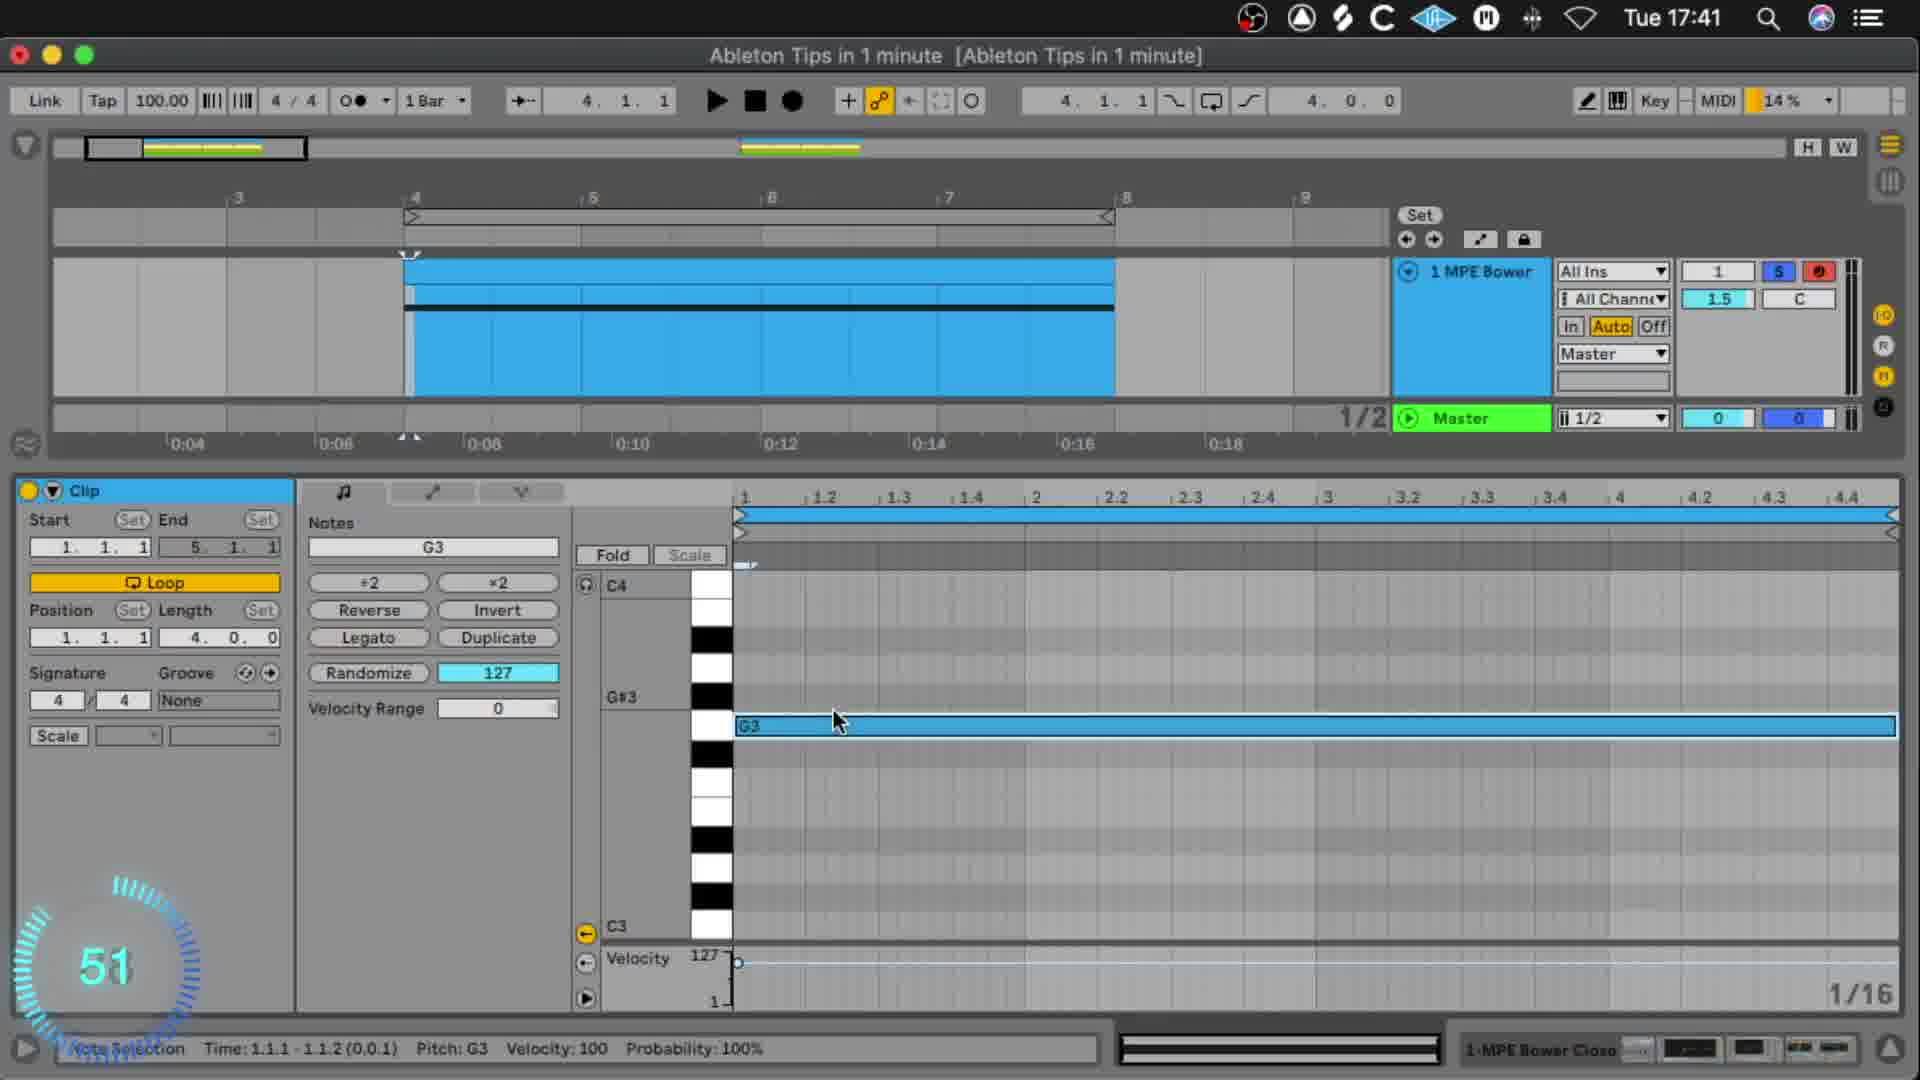Toggle the Key map mode switch

click(x=1655, y=101)
